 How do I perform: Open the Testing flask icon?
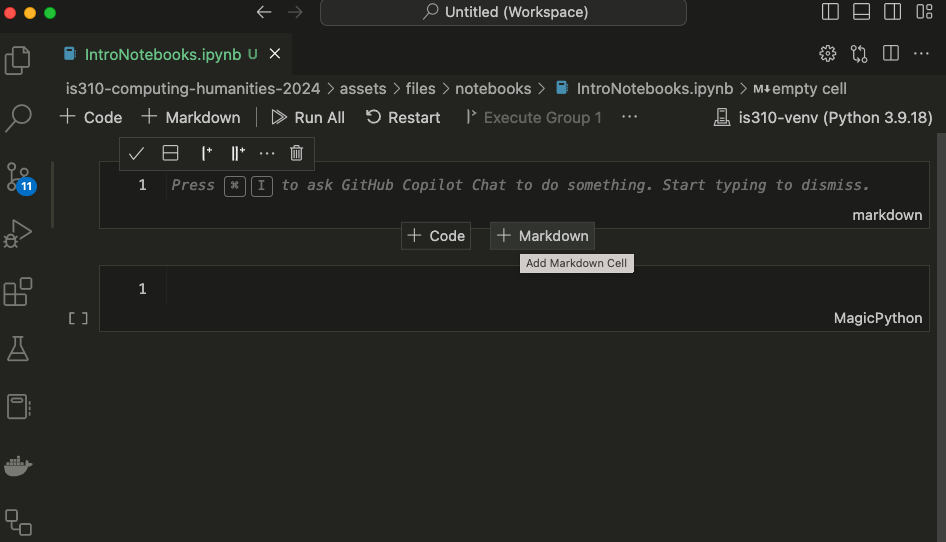[x=18, y=348]
